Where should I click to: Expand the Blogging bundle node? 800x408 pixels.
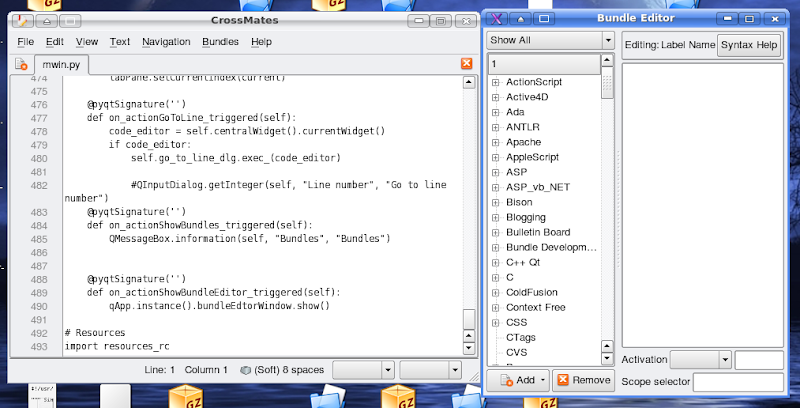pos(495,217)
